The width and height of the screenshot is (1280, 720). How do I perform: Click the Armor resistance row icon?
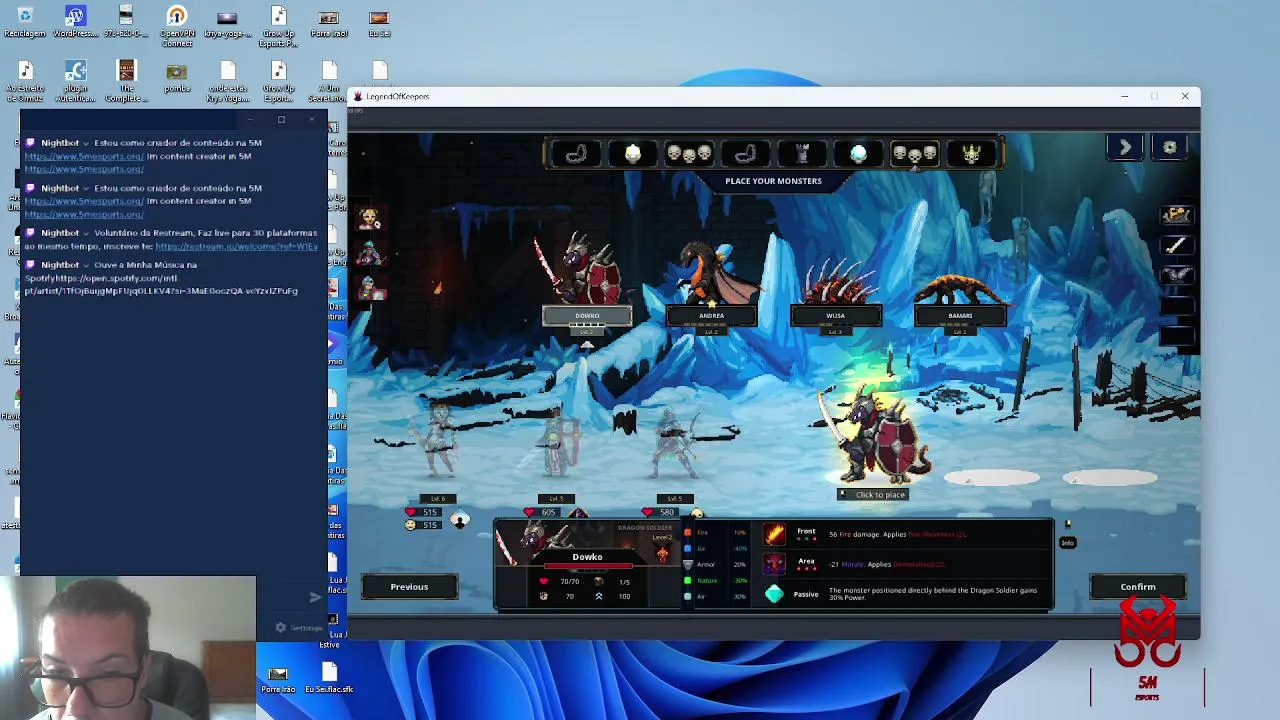[687, 564]
